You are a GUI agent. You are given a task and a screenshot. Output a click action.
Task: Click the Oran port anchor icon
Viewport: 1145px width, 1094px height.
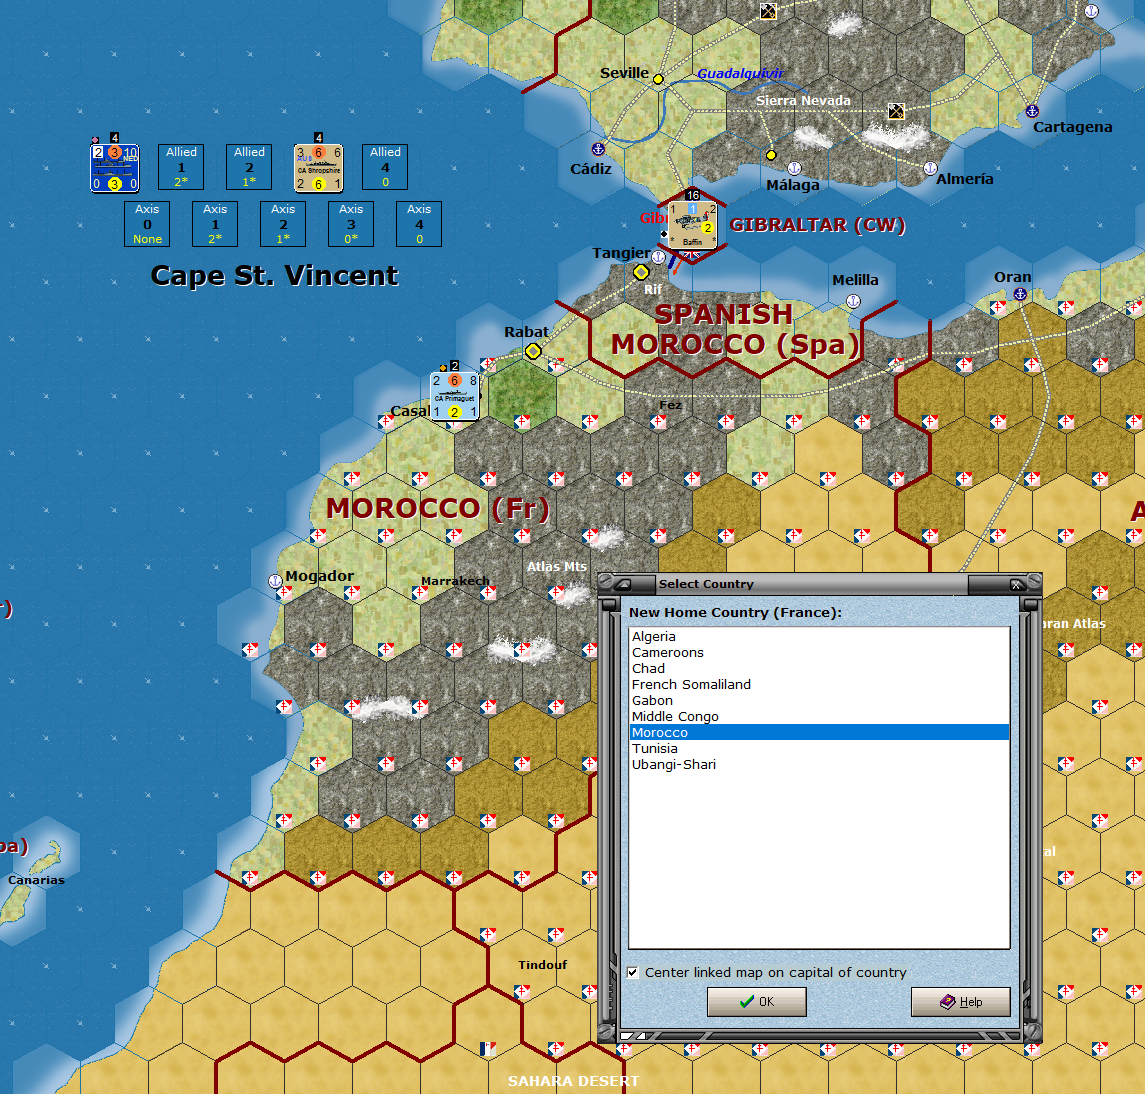(1020, 294)
